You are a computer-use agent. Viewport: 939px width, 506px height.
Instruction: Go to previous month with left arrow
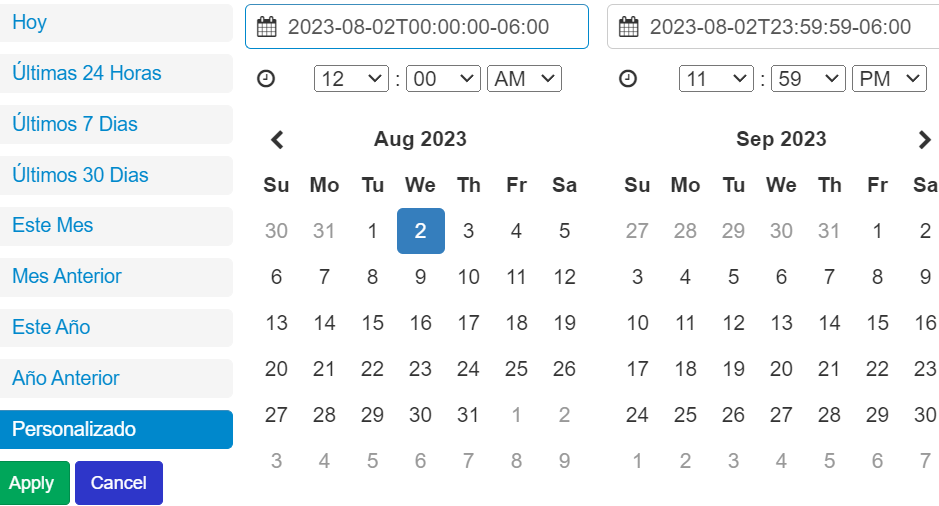point(277,140)
